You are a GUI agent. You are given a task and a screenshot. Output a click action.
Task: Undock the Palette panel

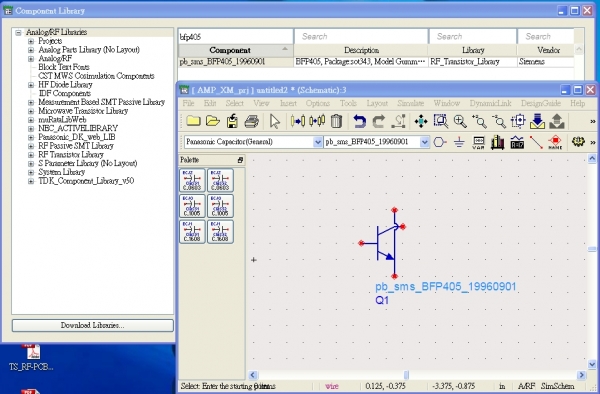click(240, 160)
